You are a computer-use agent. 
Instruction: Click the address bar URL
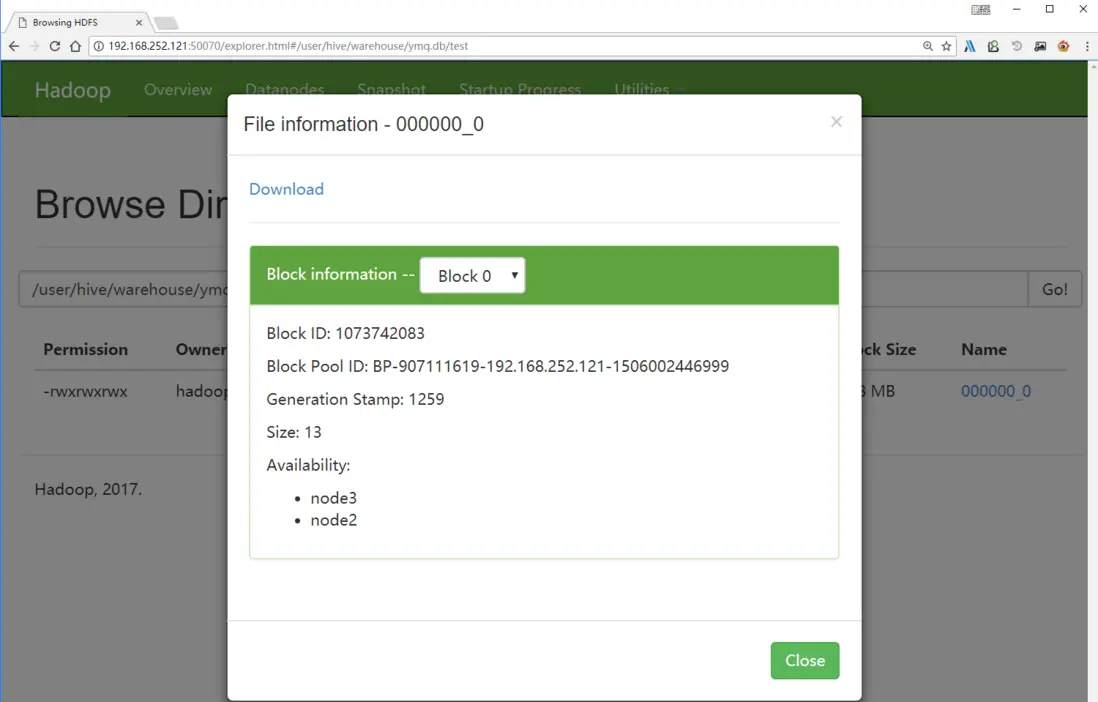coord(289,46)
